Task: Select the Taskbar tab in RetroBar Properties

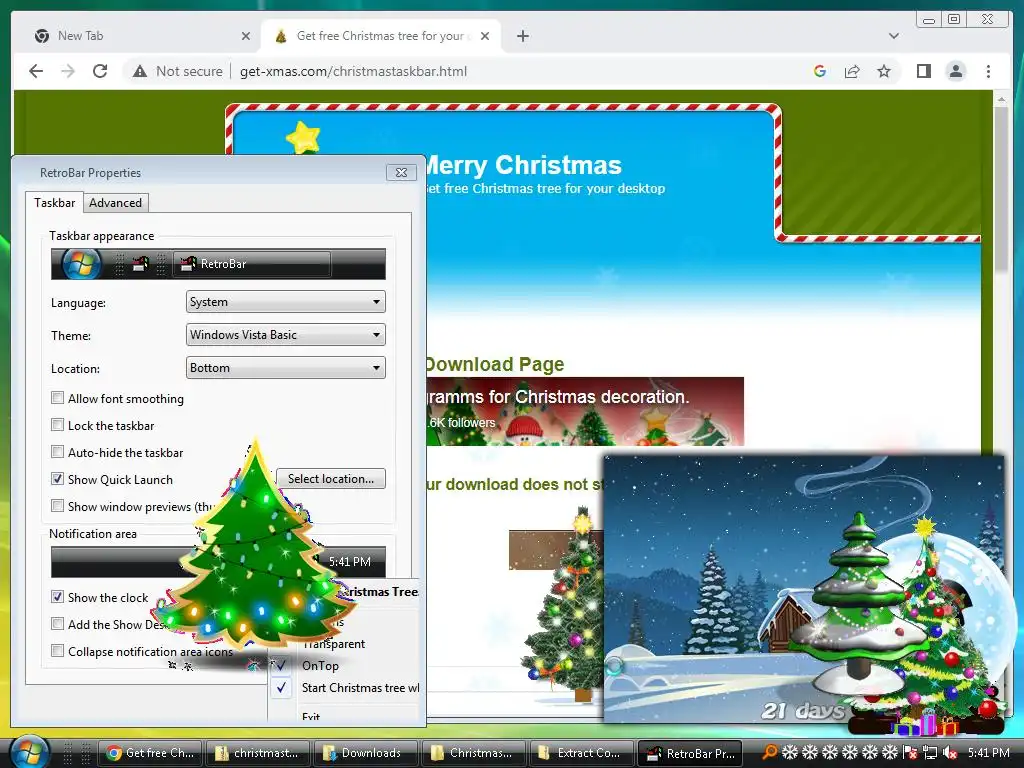Action: click(x=54, y=202)
